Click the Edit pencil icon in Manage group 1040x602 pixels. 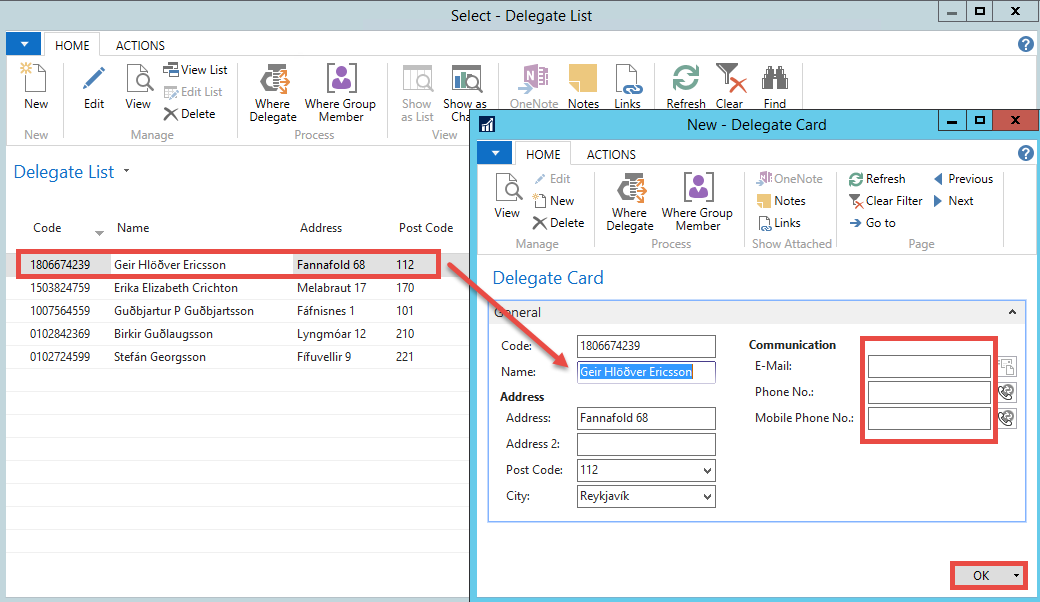(94, 82)
